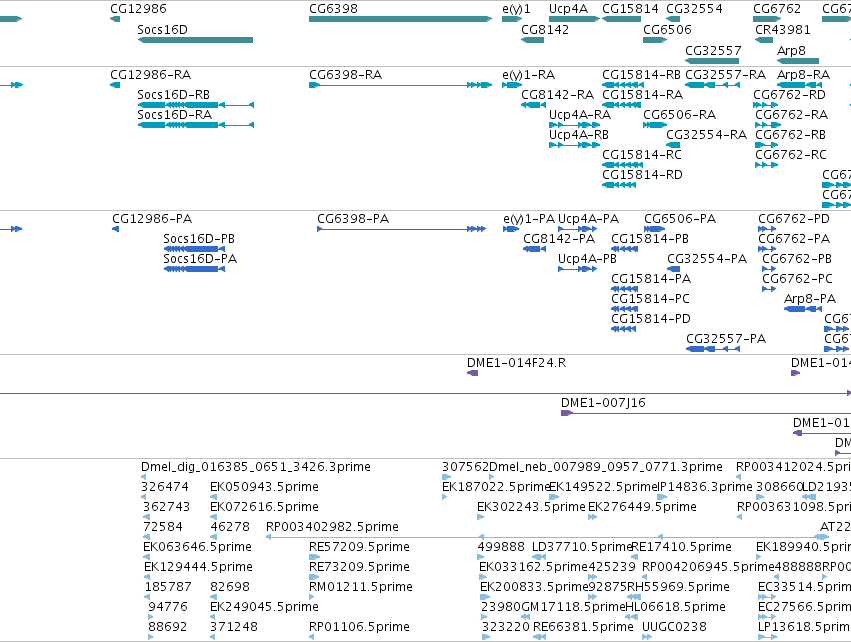Click the CG12986 gene label
The width and height of the screenshot is (851, 642).
(138, 9)
